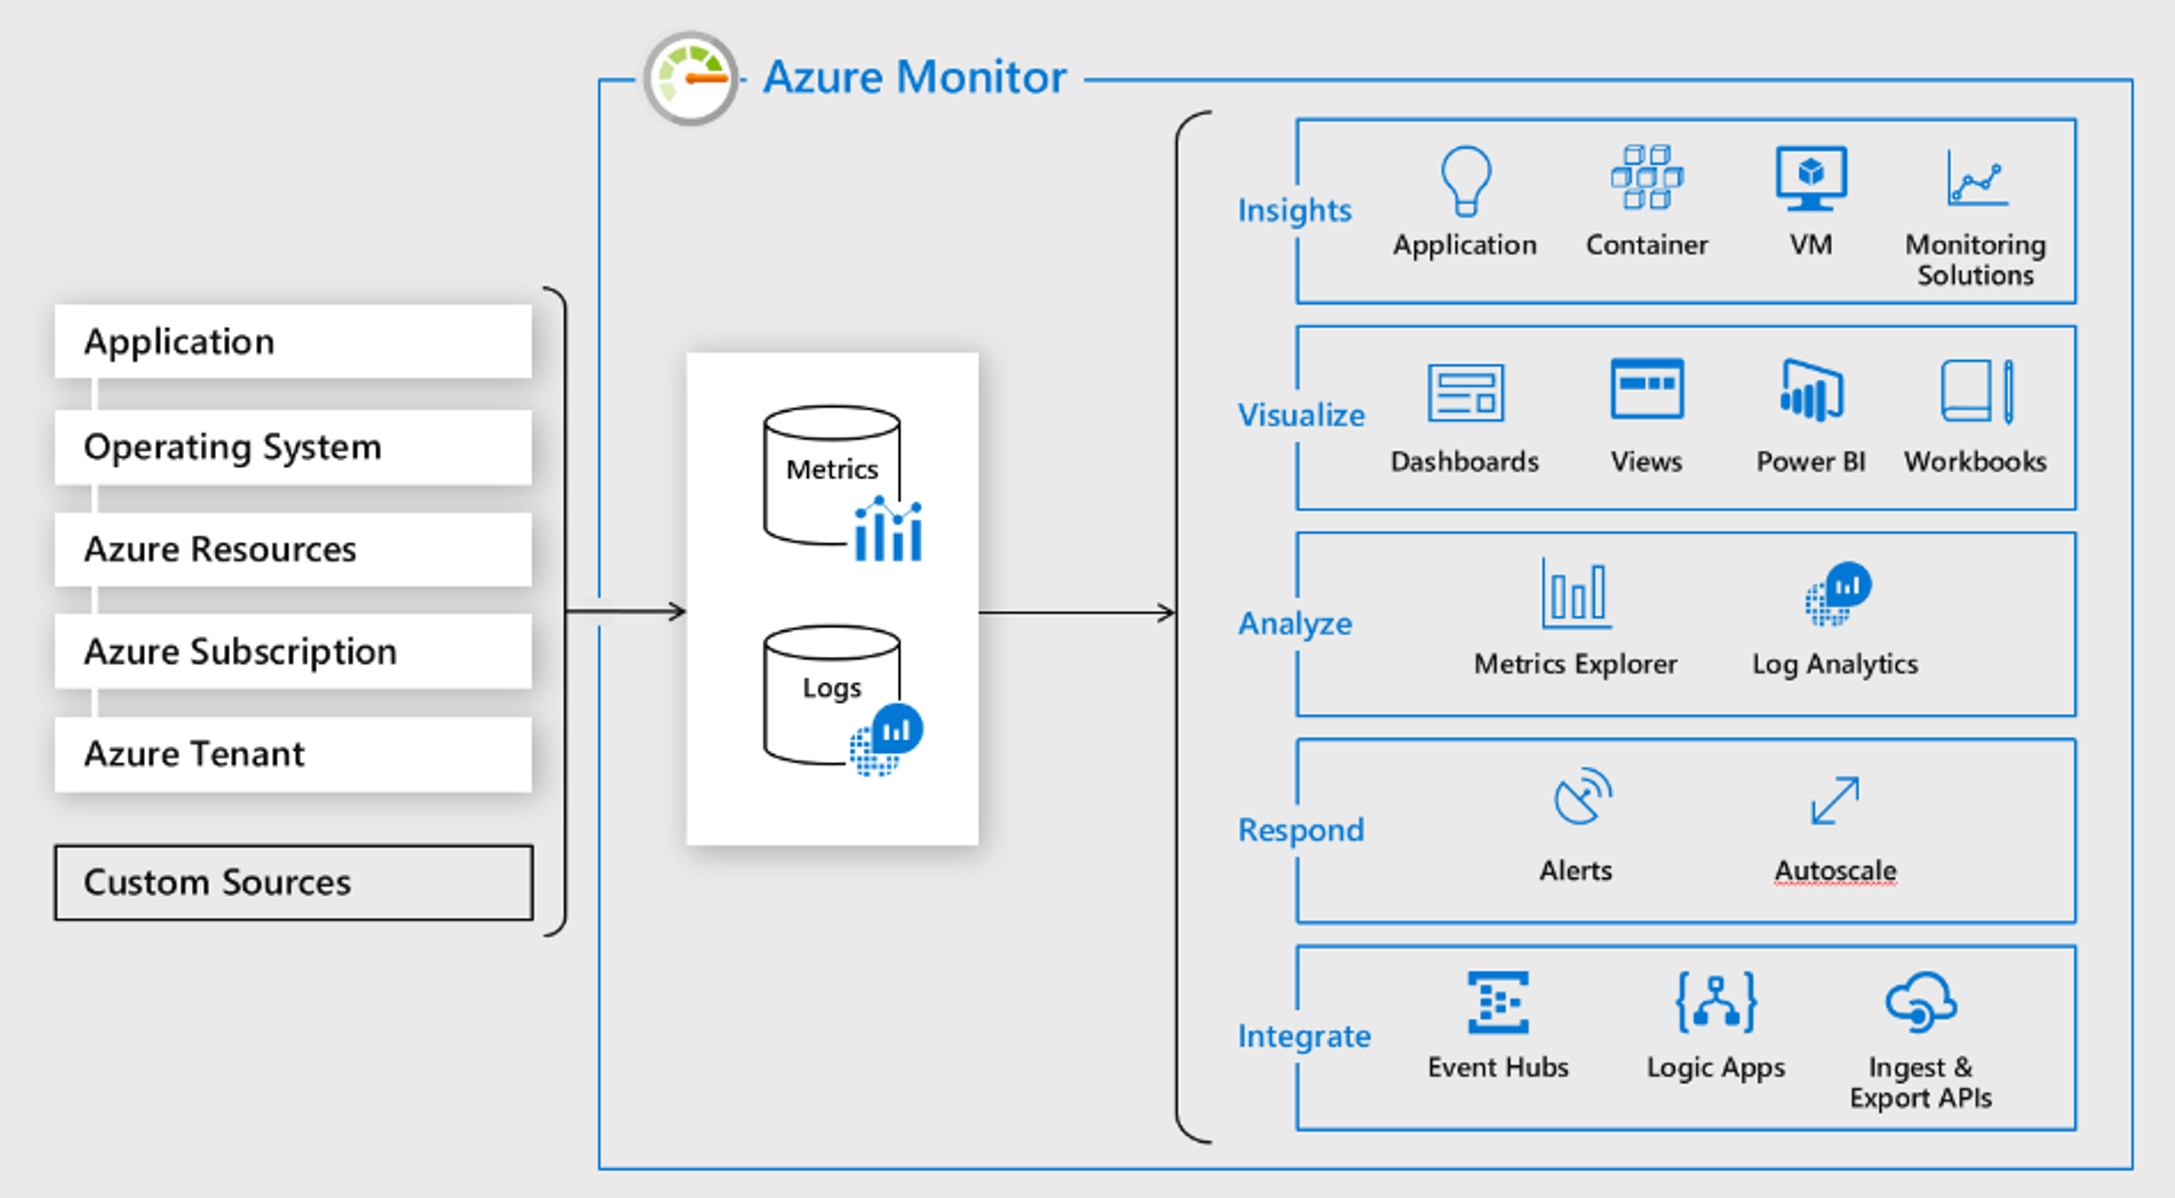This screenshot has height=1198, width=2175.
Task: Click the Autoscale arrows icon
Action: [x=1835, y=800]
